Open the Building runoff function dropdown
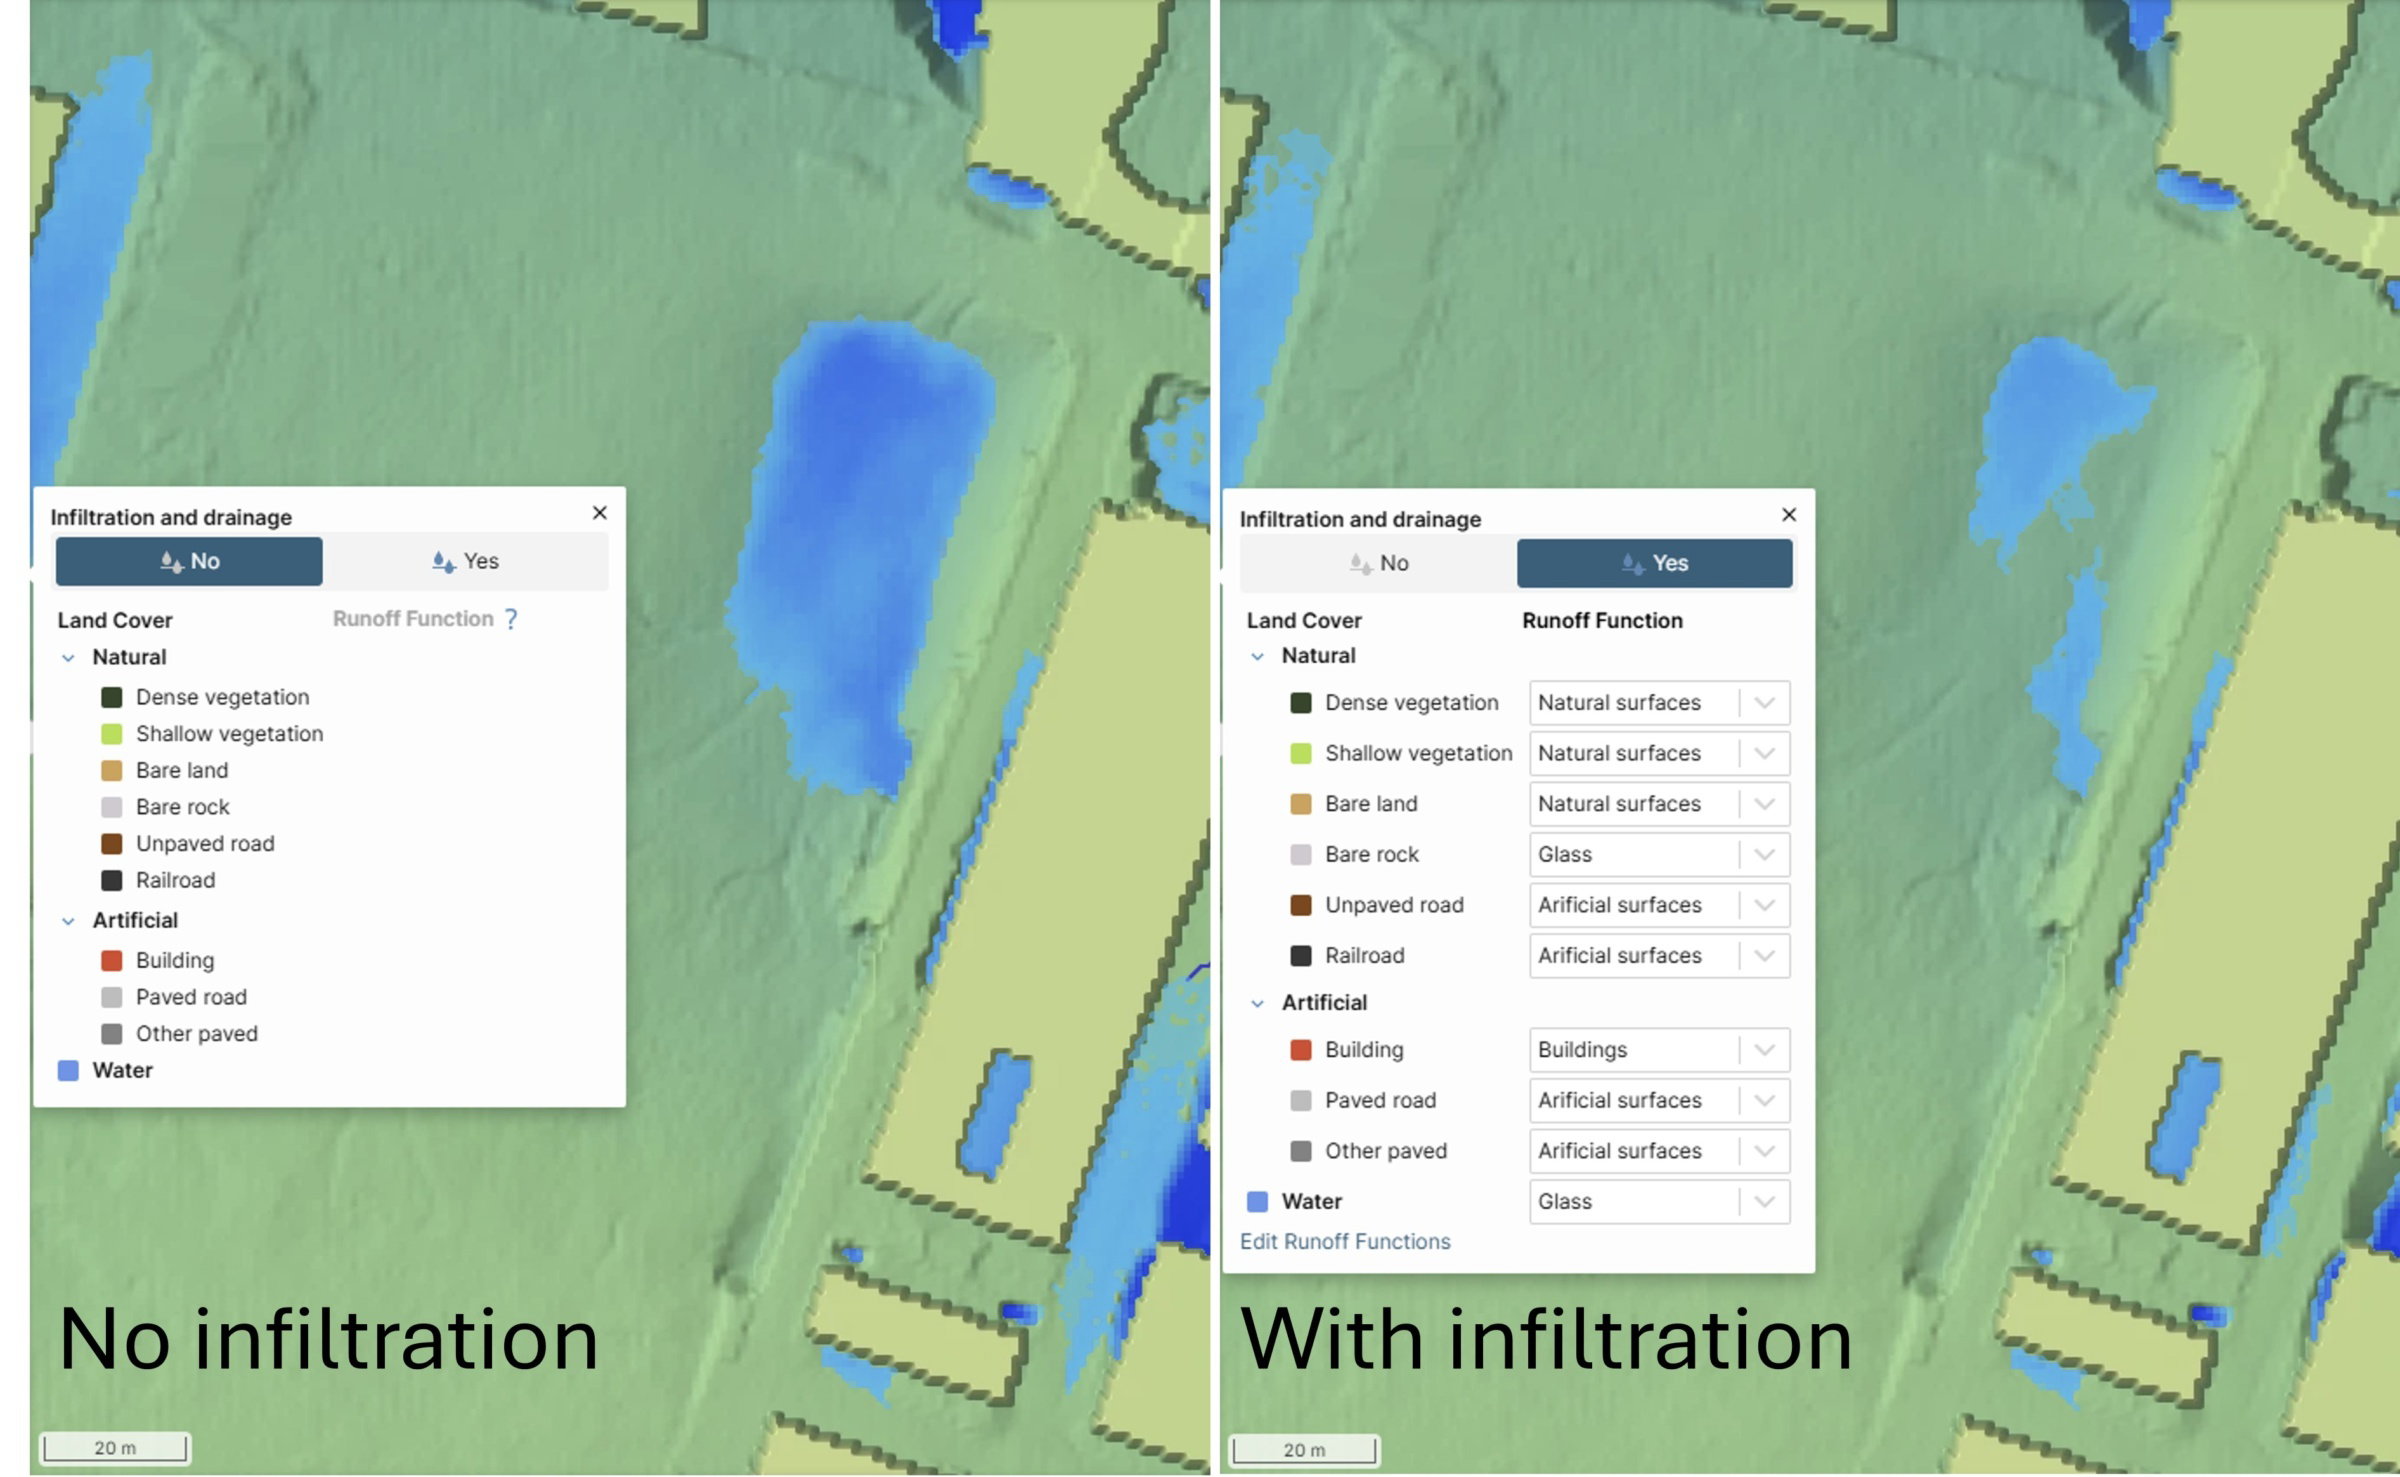Image resolution: width=2400 pixels, height=1477 pixels. (x=1659, y=1050)
